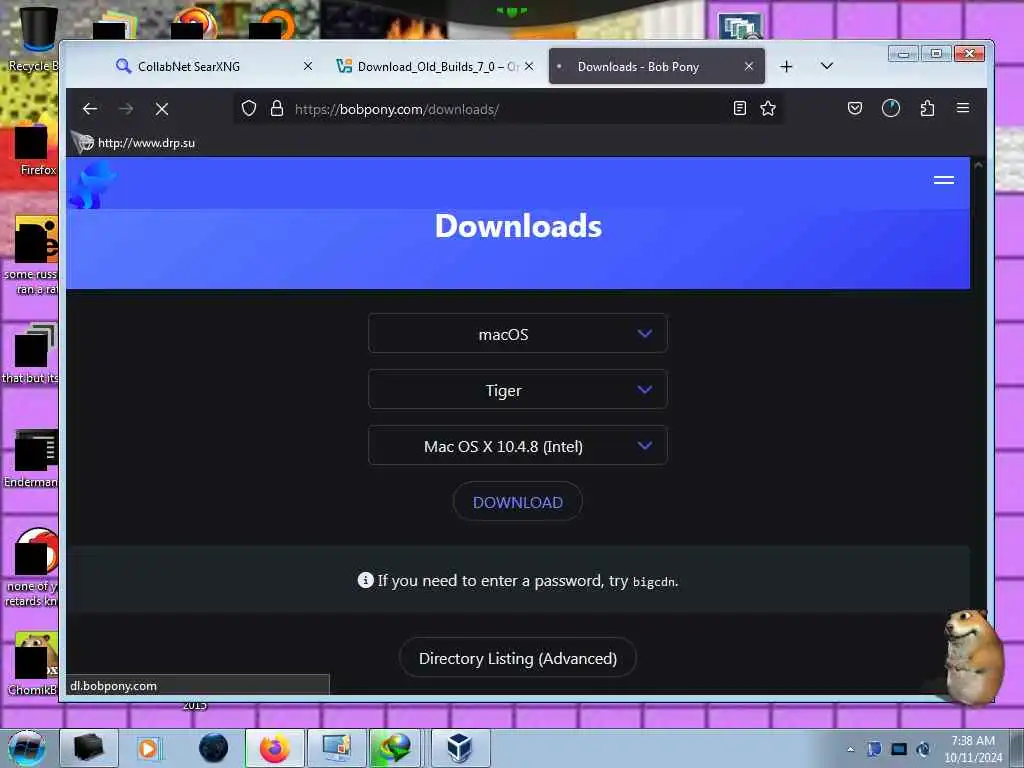
Task: Click the Firefox taskbar button
Action: coord(274,748)
